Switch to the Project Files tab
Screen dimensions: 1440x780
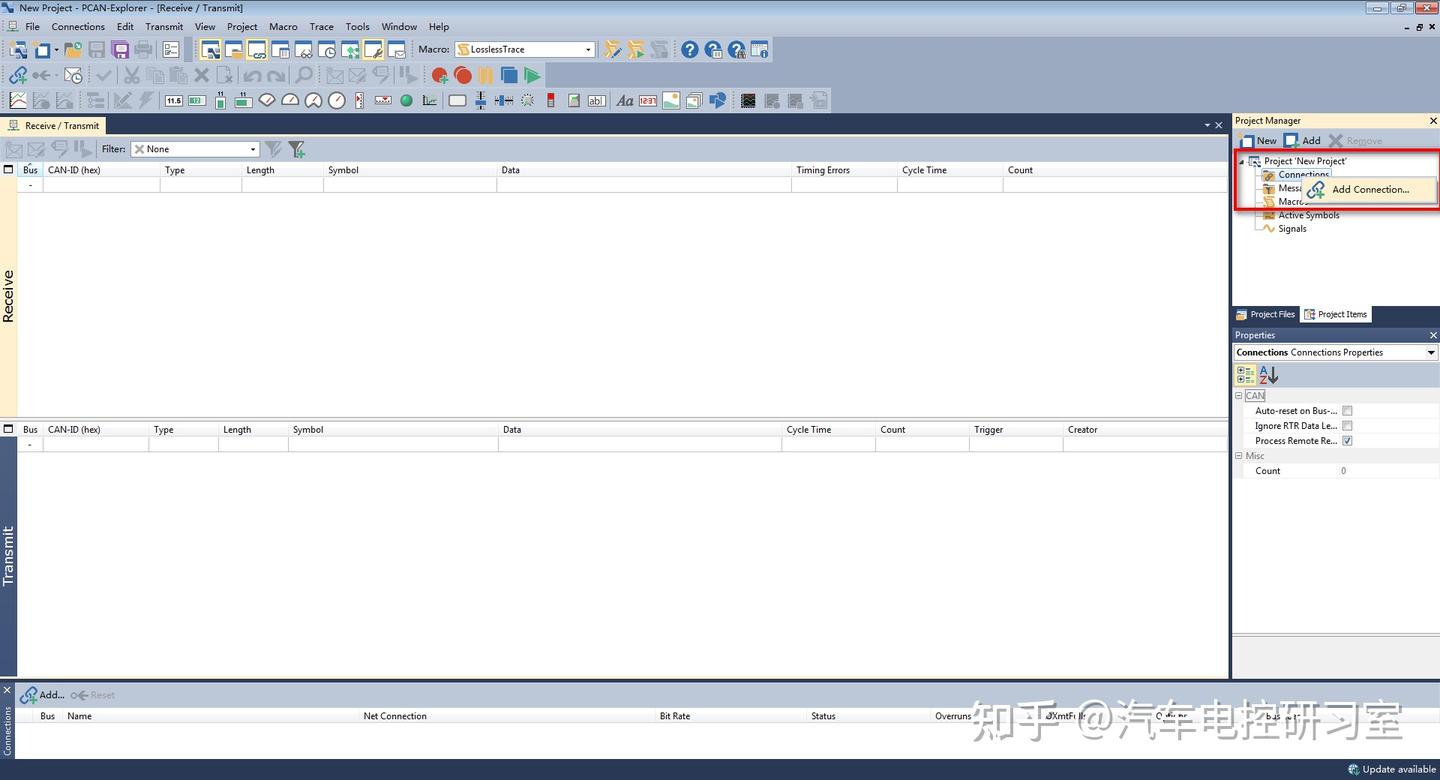coord(1265,314)
